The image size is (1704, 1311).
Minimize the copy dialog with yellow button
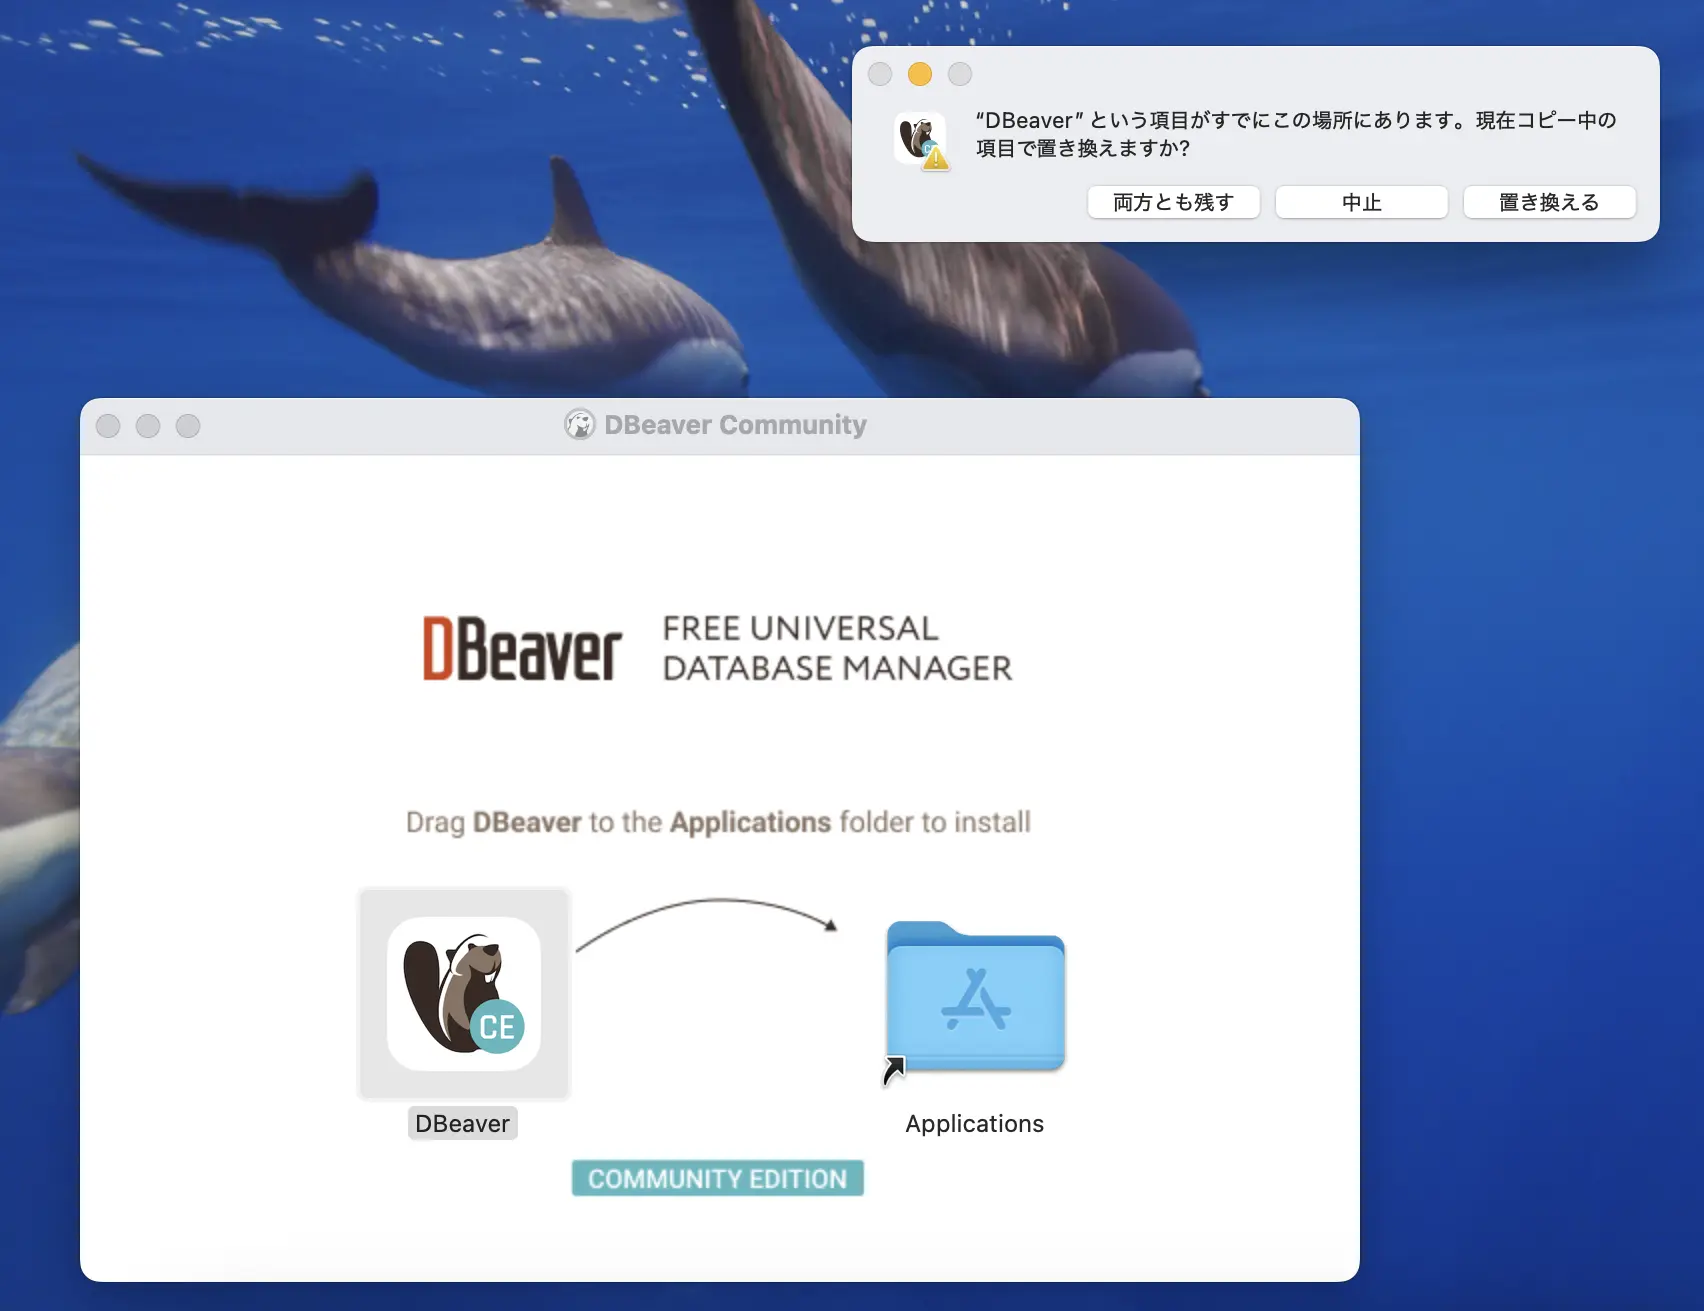pos(920,74)
